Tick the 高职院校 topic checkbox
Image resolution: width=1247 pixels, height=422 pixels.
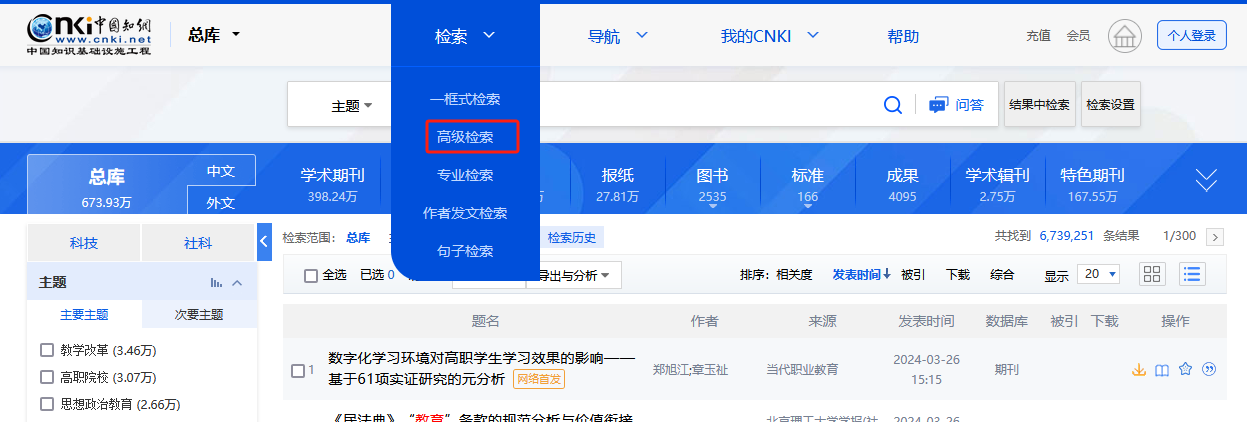click(46, 377)
